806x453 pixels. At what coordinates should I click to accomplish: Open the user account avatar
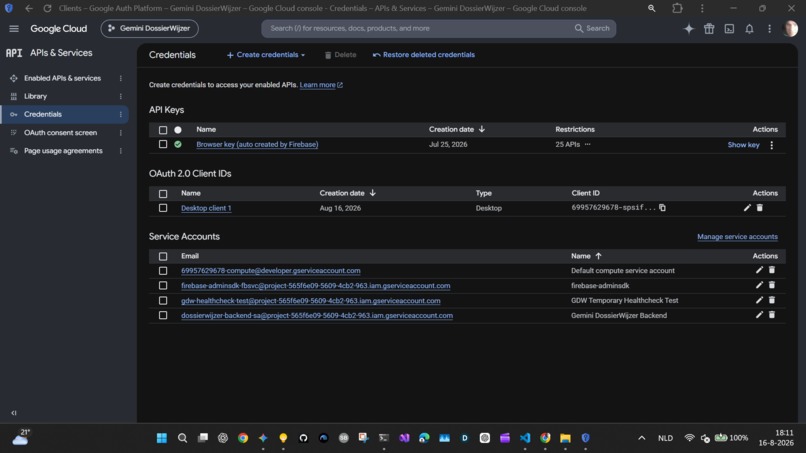790,29
